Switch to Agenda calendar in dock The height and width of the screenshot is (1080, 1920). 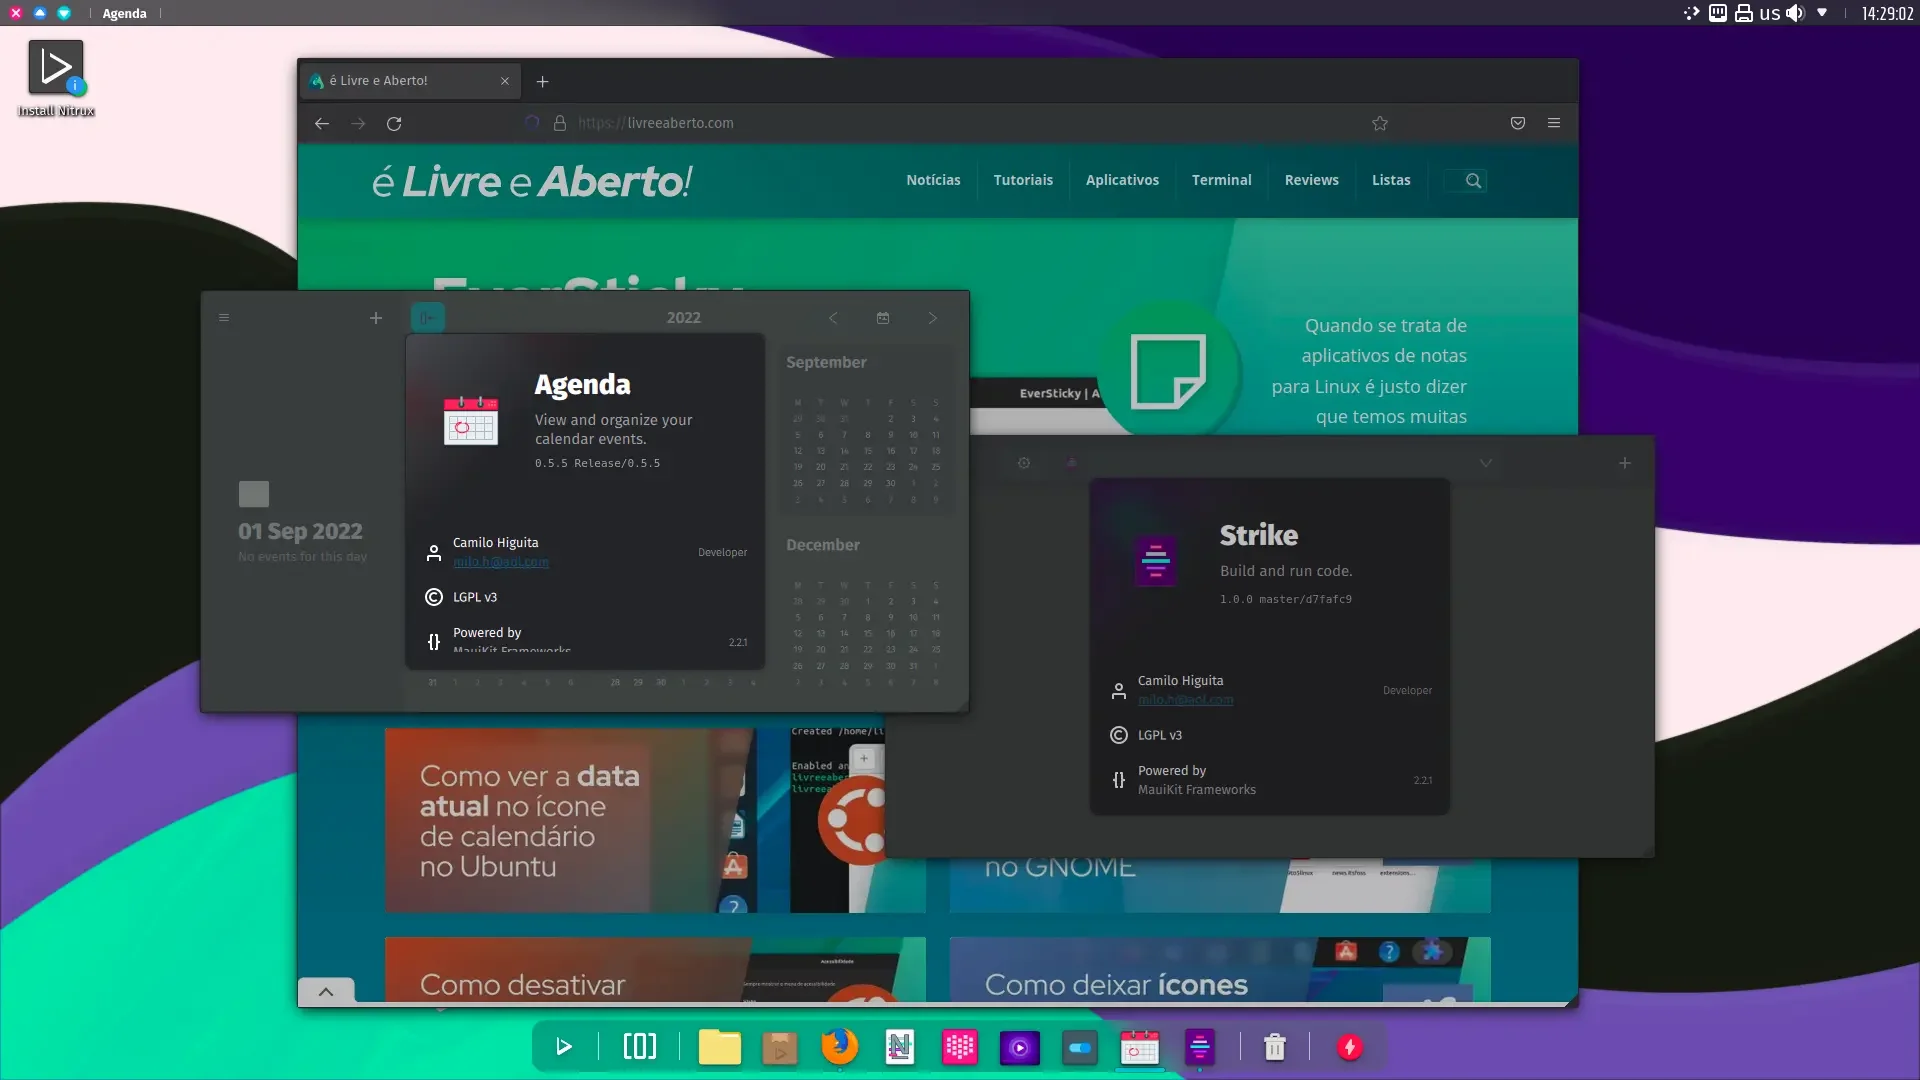[1140, 1047]
